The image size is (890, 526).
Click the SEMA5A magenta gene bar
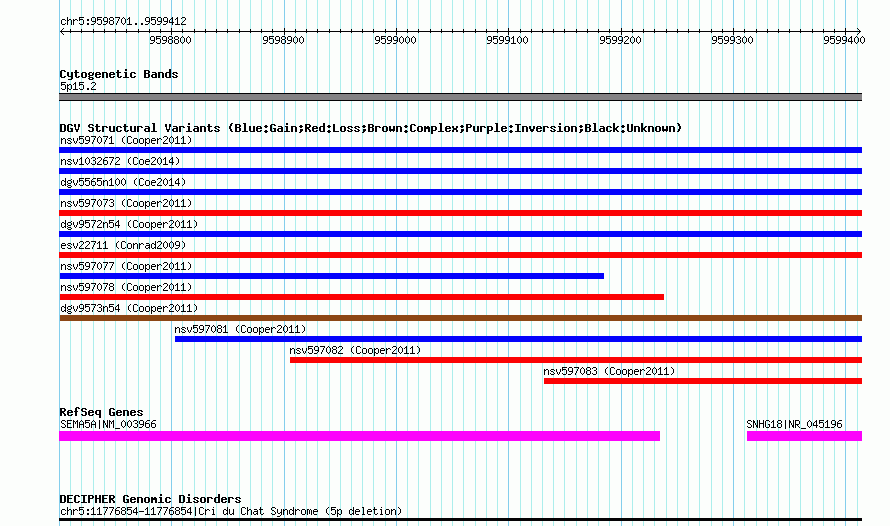(359, 436)
